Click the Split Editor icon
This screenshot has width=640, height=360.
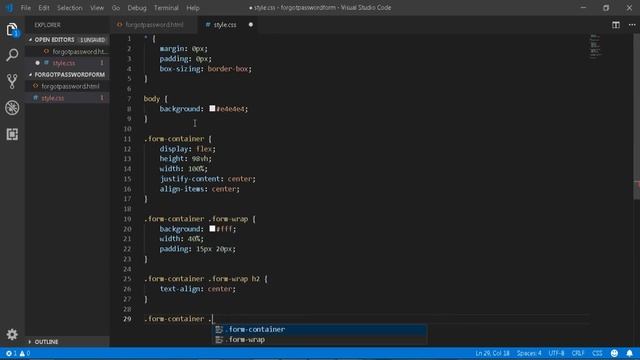pos(616,25)
